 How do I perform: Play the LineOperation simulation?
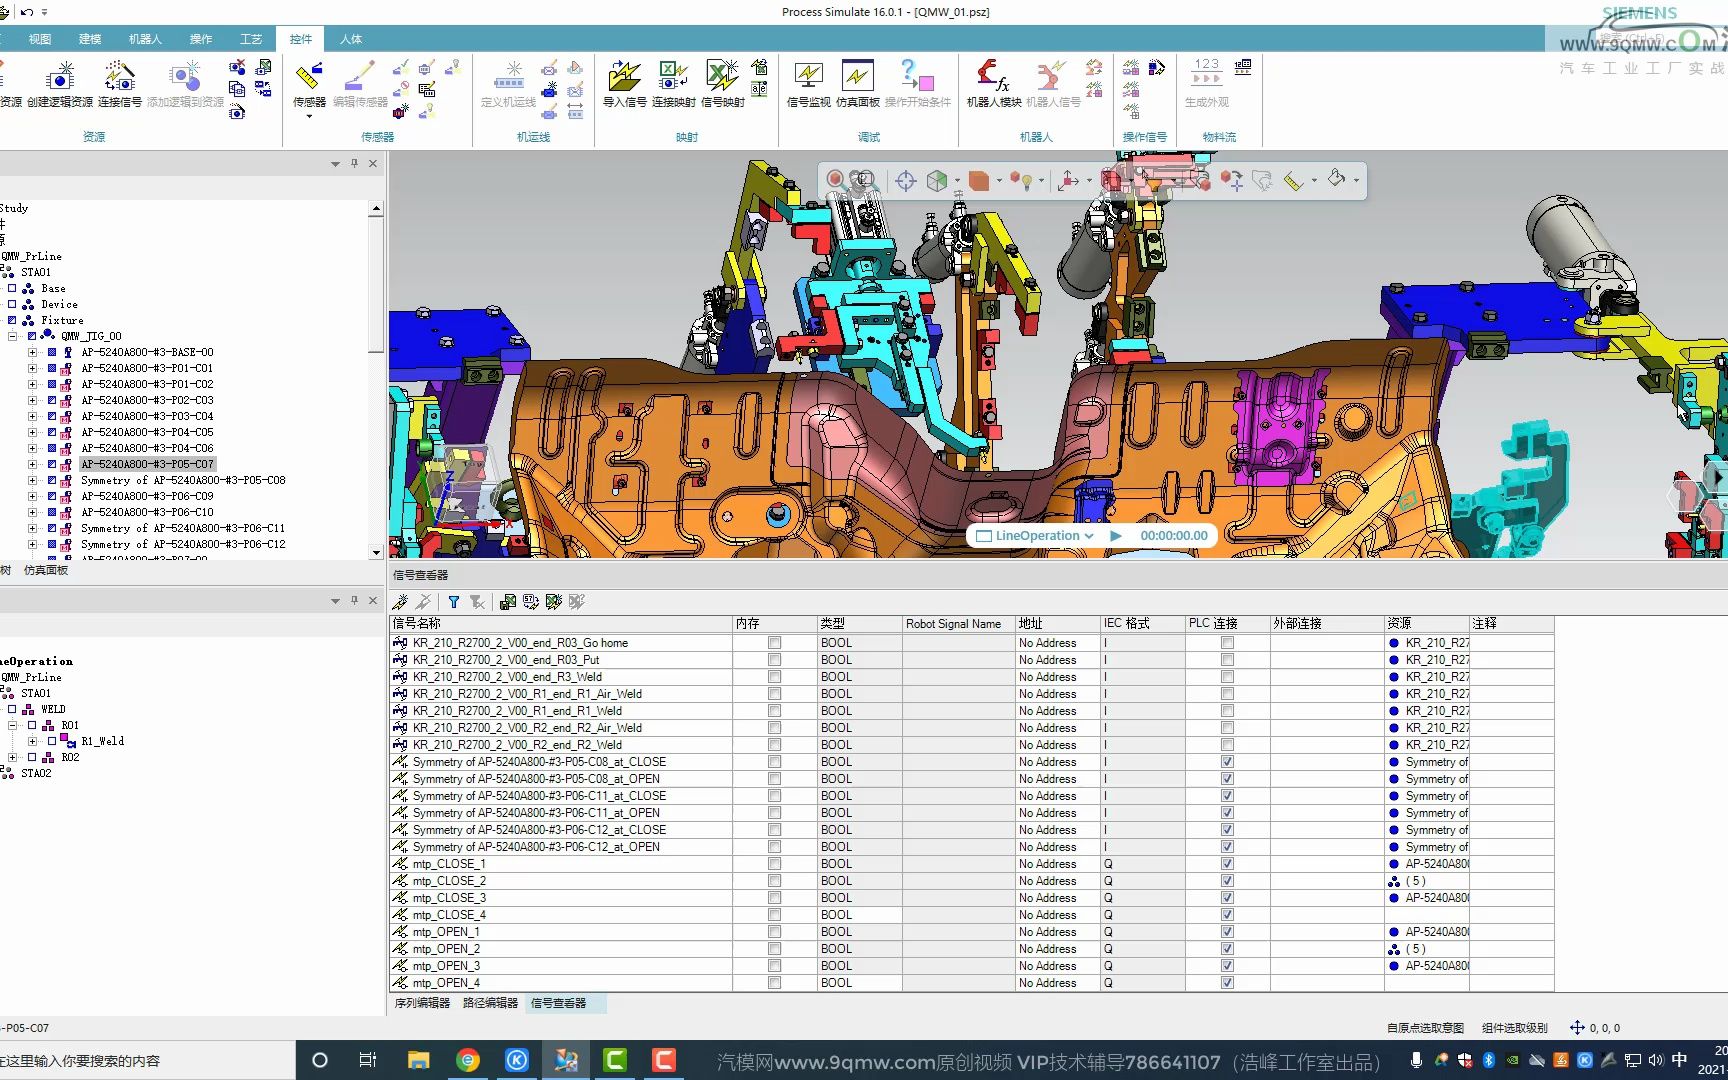pos(1116,536)
